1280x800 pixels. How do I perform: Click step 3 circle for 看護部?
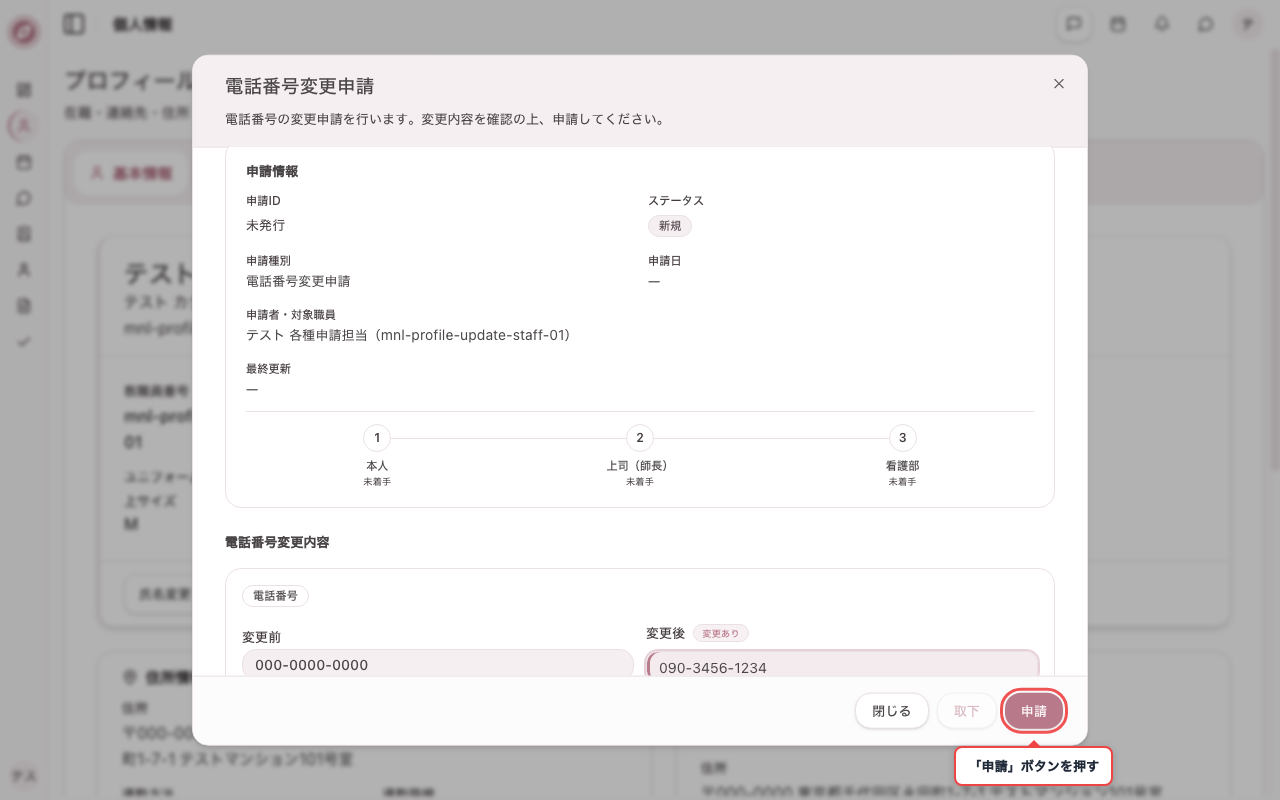(x=903, y=438)
